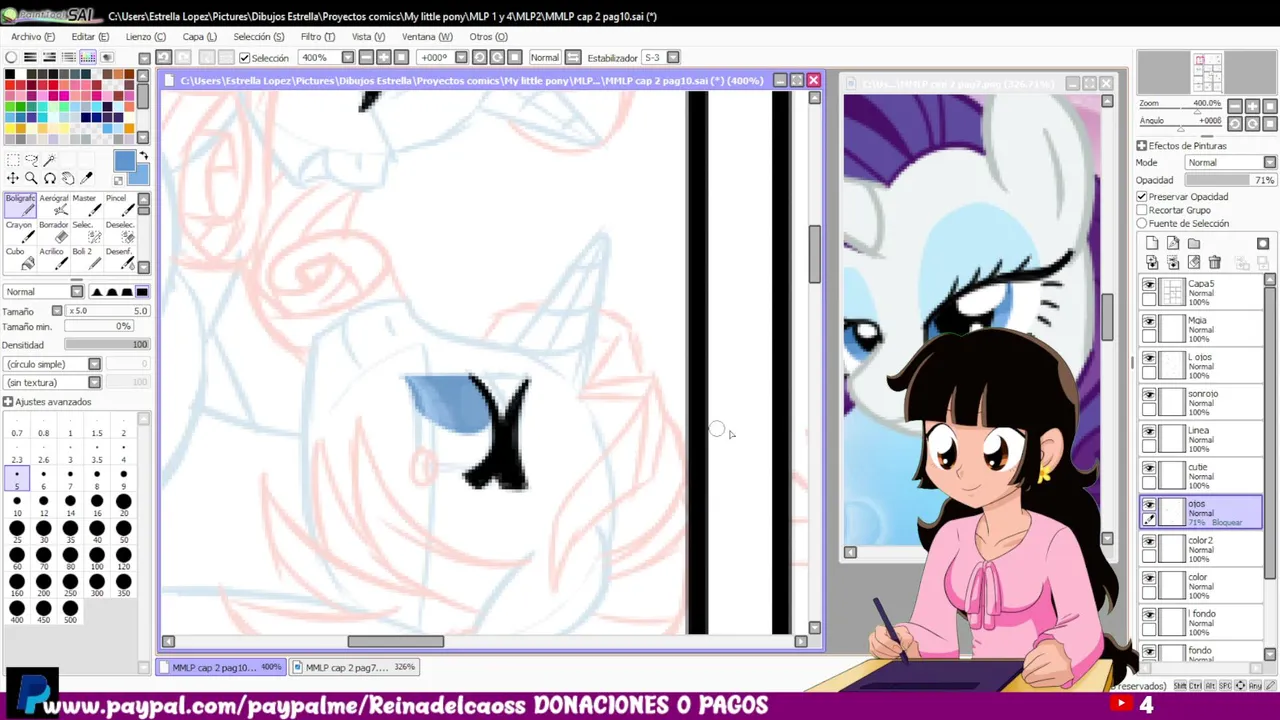1280x720 pixels.
Task: Open the Estabilizador S-3 dropdown
Action: [673, 57]
